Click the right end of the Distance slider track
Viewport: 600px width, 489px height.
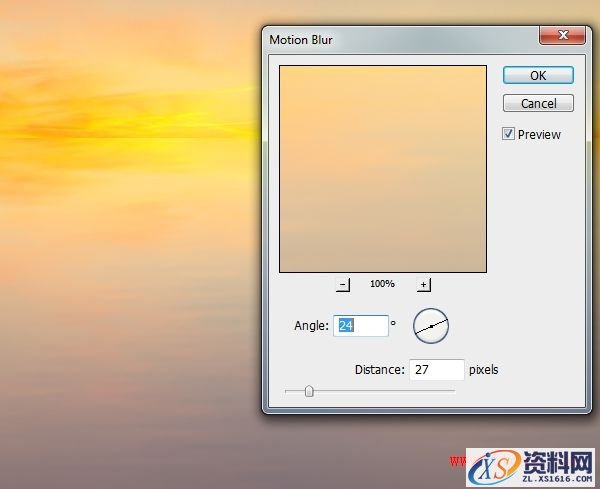pos(452,391)
